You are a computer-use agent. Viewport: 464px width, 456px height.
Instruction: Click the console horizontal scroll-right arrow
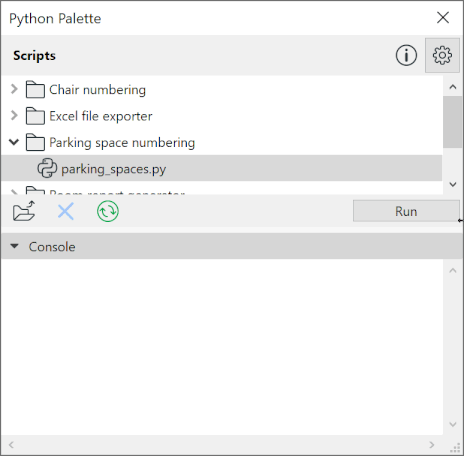432,445
